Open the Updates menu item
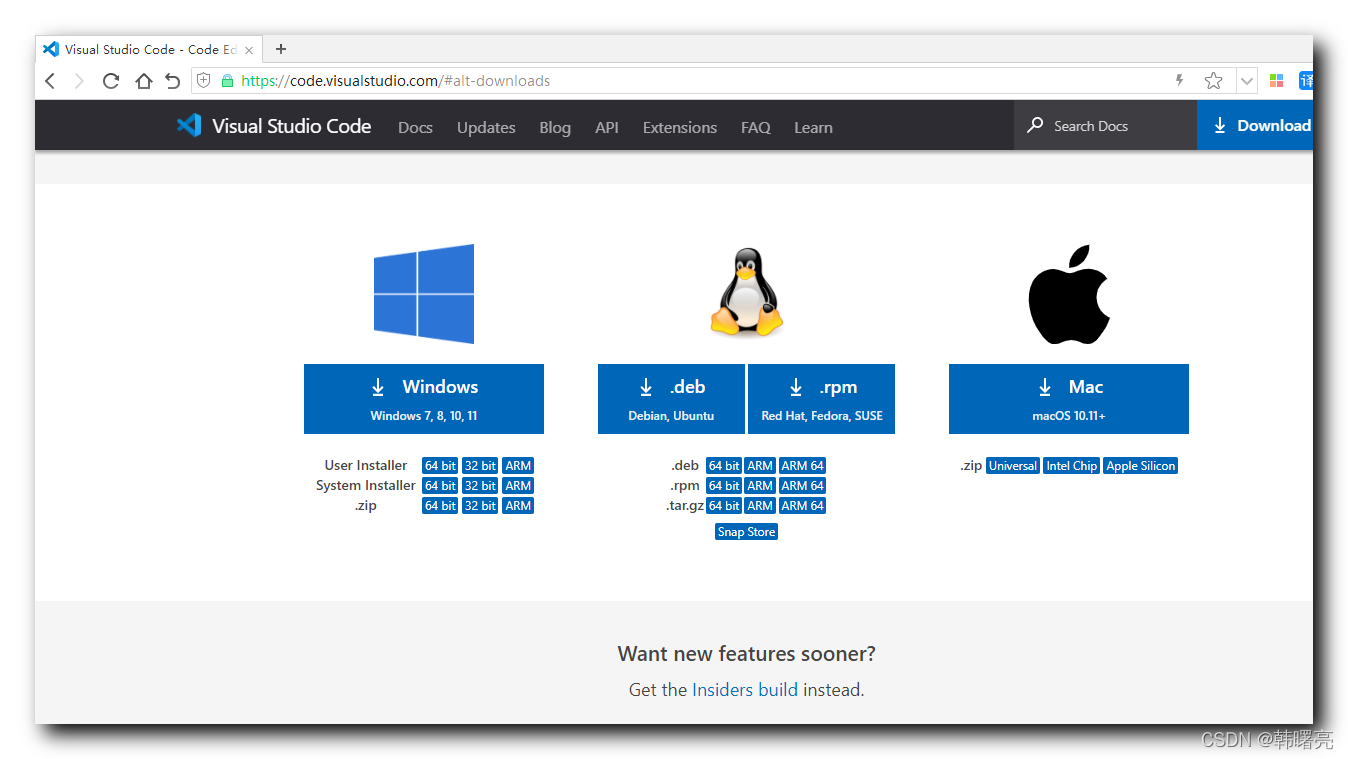Viewport: 1348px width, 759px height. [486, 127]
